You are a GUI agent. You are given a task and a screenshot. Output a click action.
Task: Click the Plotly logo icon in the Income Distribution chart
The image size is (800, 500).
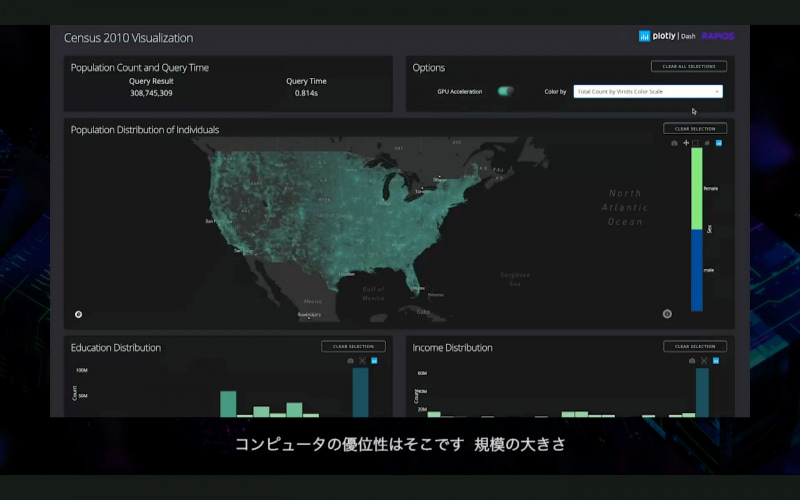[716, 361]
